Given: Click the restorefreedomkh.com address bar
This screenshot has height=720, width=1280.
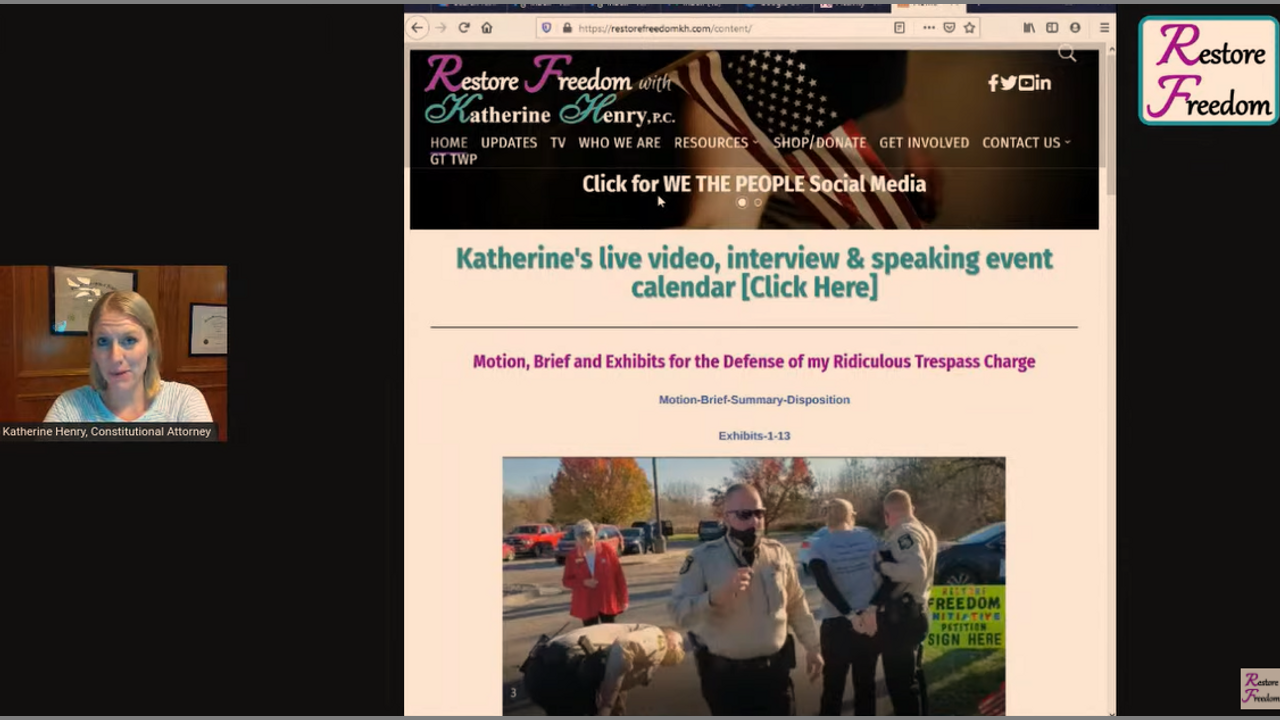Looking at the screenshot, I should 700,28.
